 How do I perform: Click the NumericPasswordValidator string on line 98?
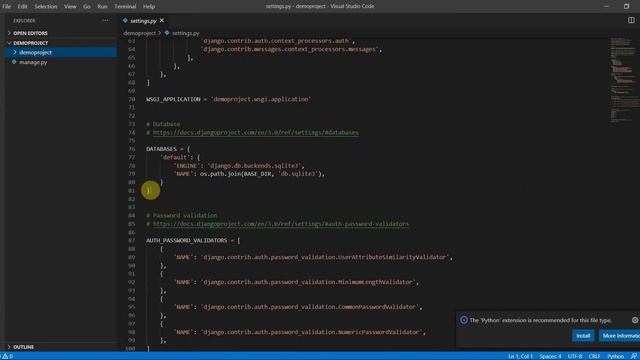311,332
